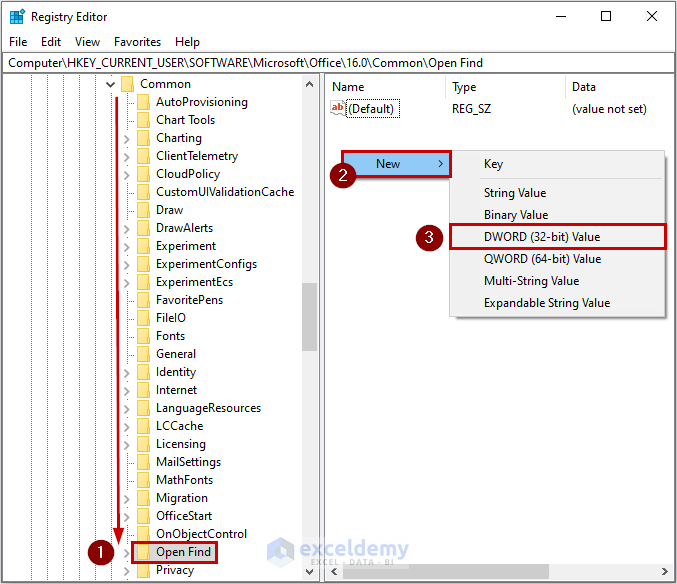Click the horizontal scrollbar left arrow
This screenshot has width=677, height=584.
point(334,571)
